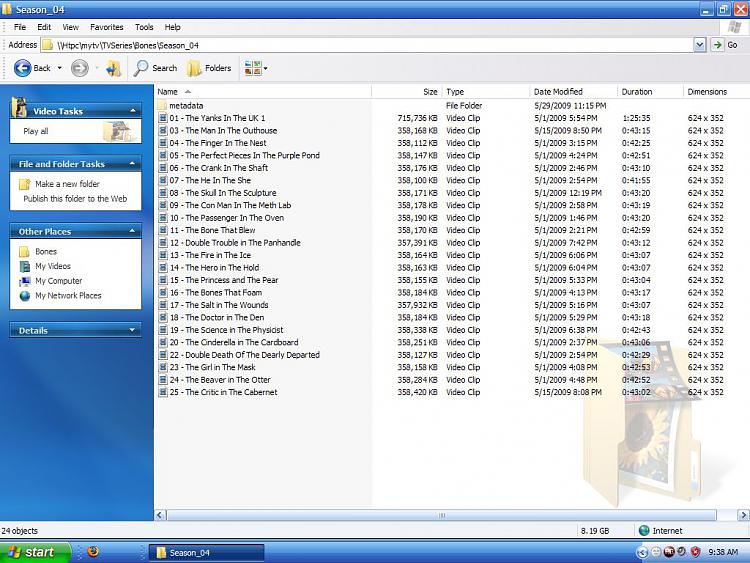Open the Views toolbar icon
The height and width of the screenshot is (563, 750).
click(253, 68)
